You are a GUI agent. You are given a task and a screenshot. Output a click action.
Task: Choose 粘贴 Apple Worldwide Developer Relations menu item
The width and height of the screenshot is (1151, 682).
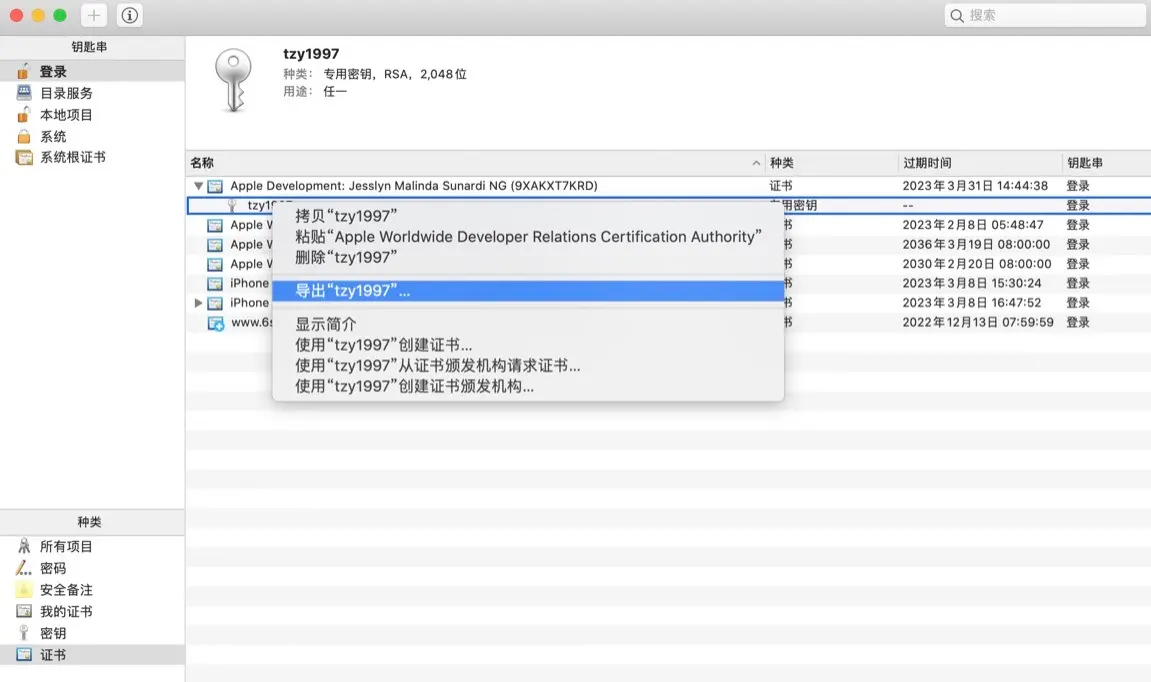528,236
